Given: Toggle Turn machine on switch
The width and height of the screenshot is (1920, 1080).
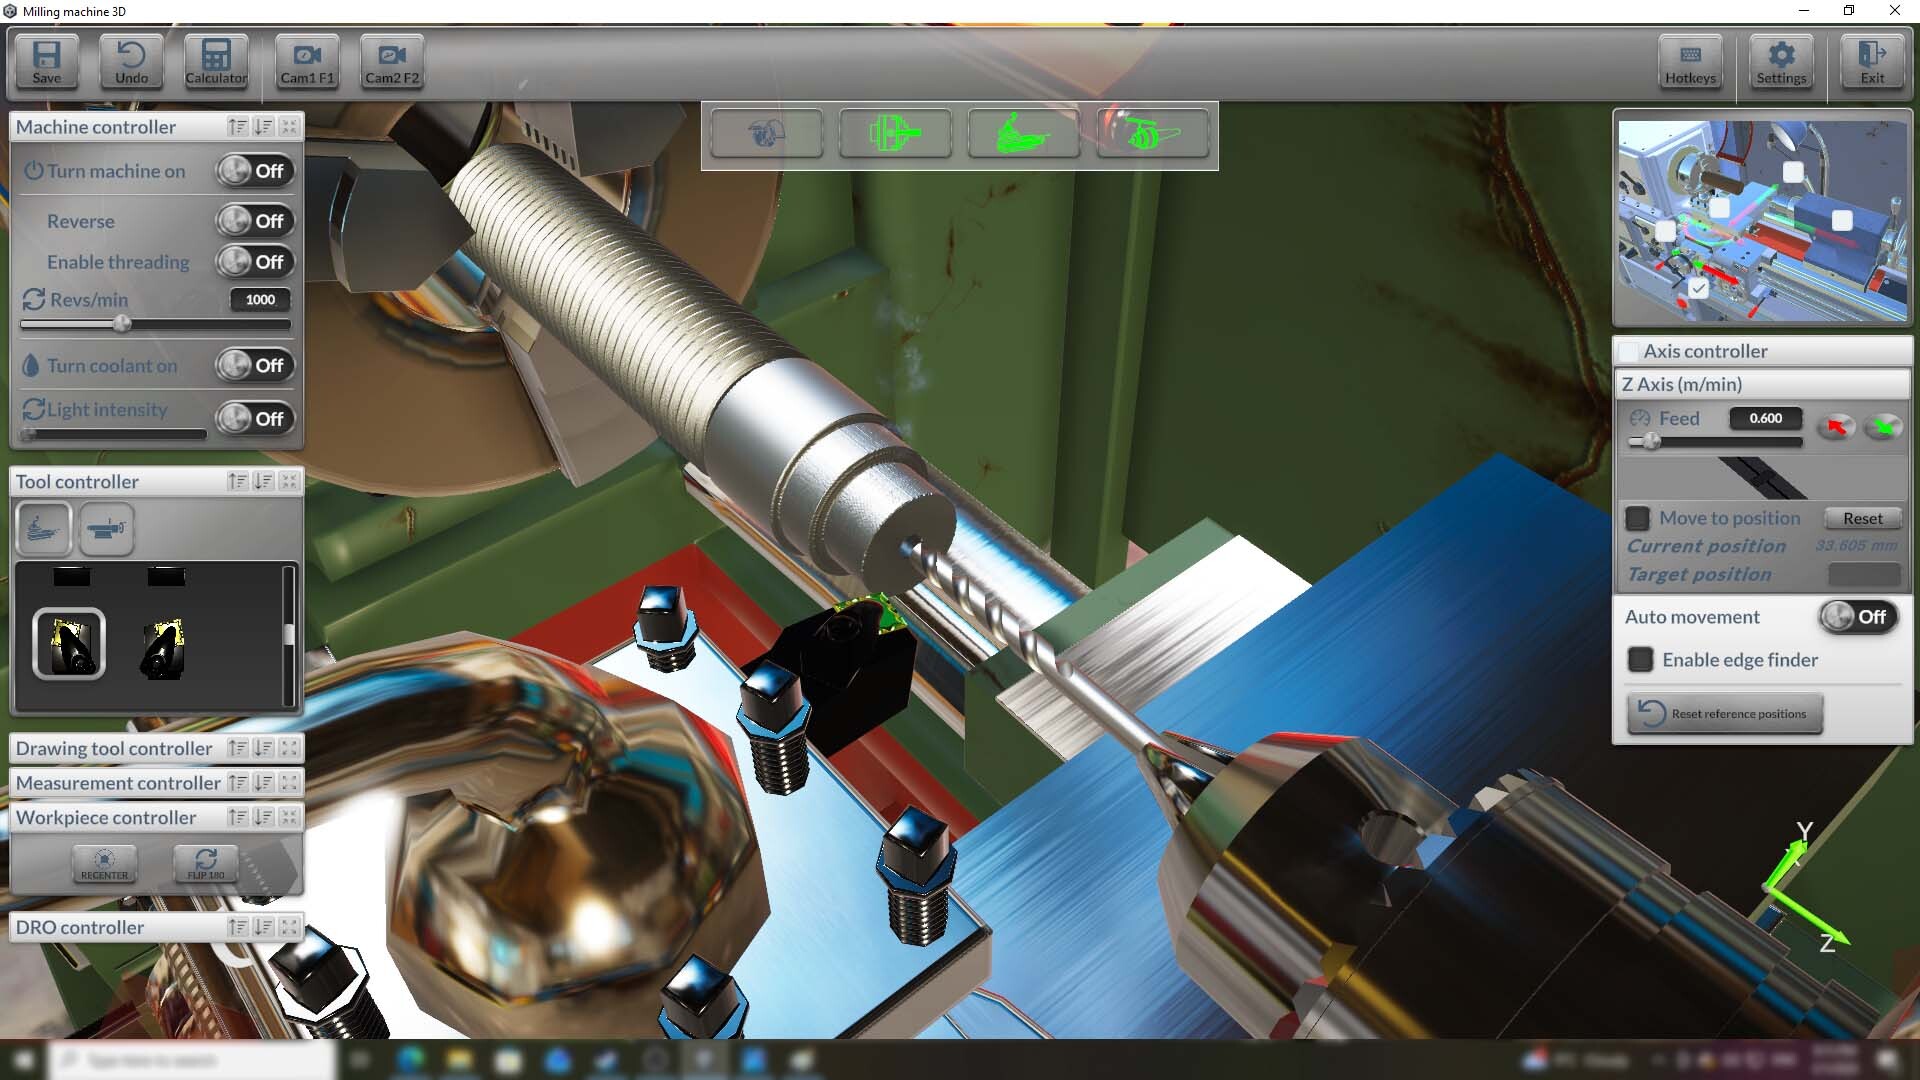Looking at the screenshot, I should click(x=255, y=171).
